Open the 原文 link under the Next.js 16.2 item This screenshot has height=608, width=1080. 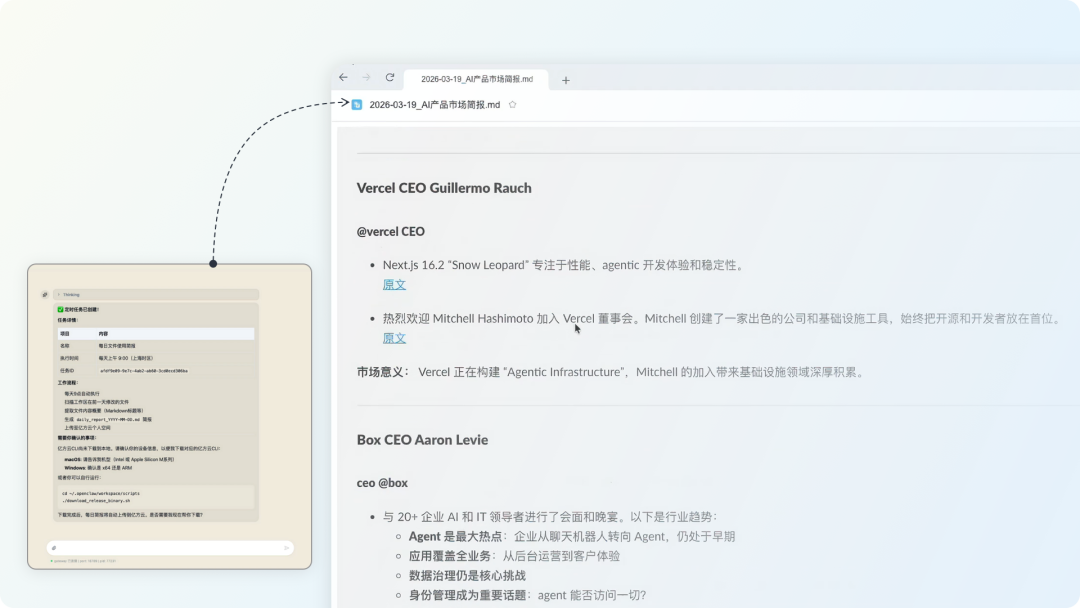pyautogui.click(x=394, y=284)
